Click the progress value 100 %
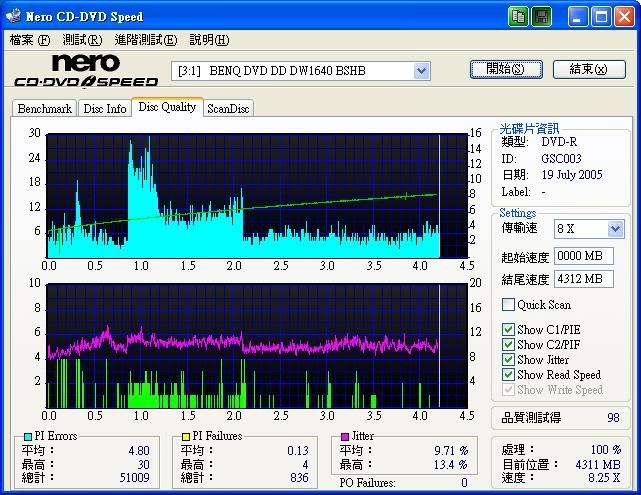 [606, 450]
